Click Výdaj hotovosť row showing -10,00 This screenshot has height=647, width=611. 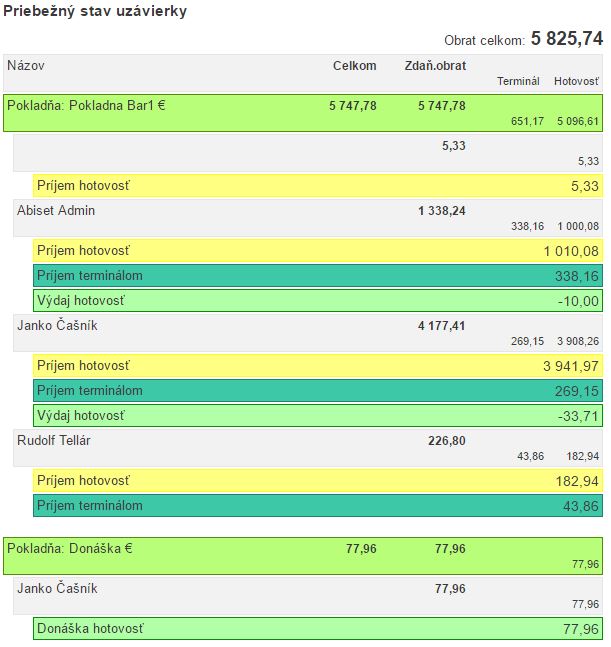point(317,301)
